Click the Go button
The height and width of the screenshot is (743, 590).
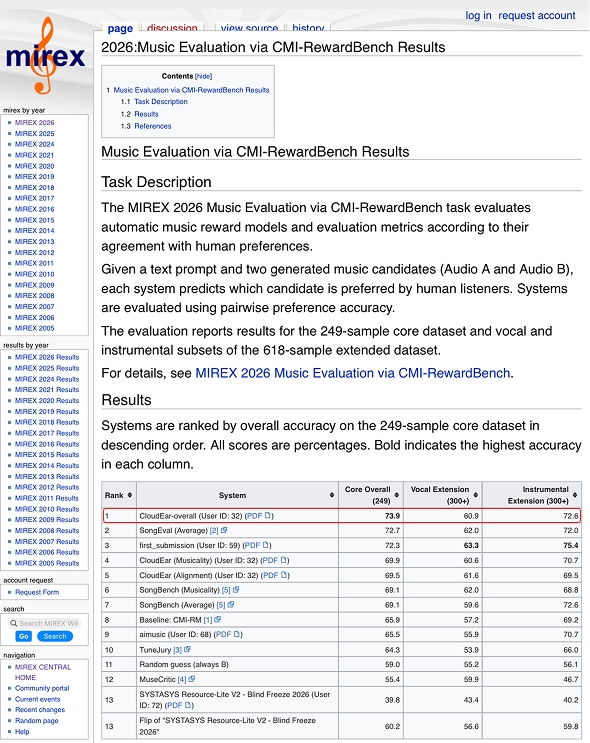24,636
